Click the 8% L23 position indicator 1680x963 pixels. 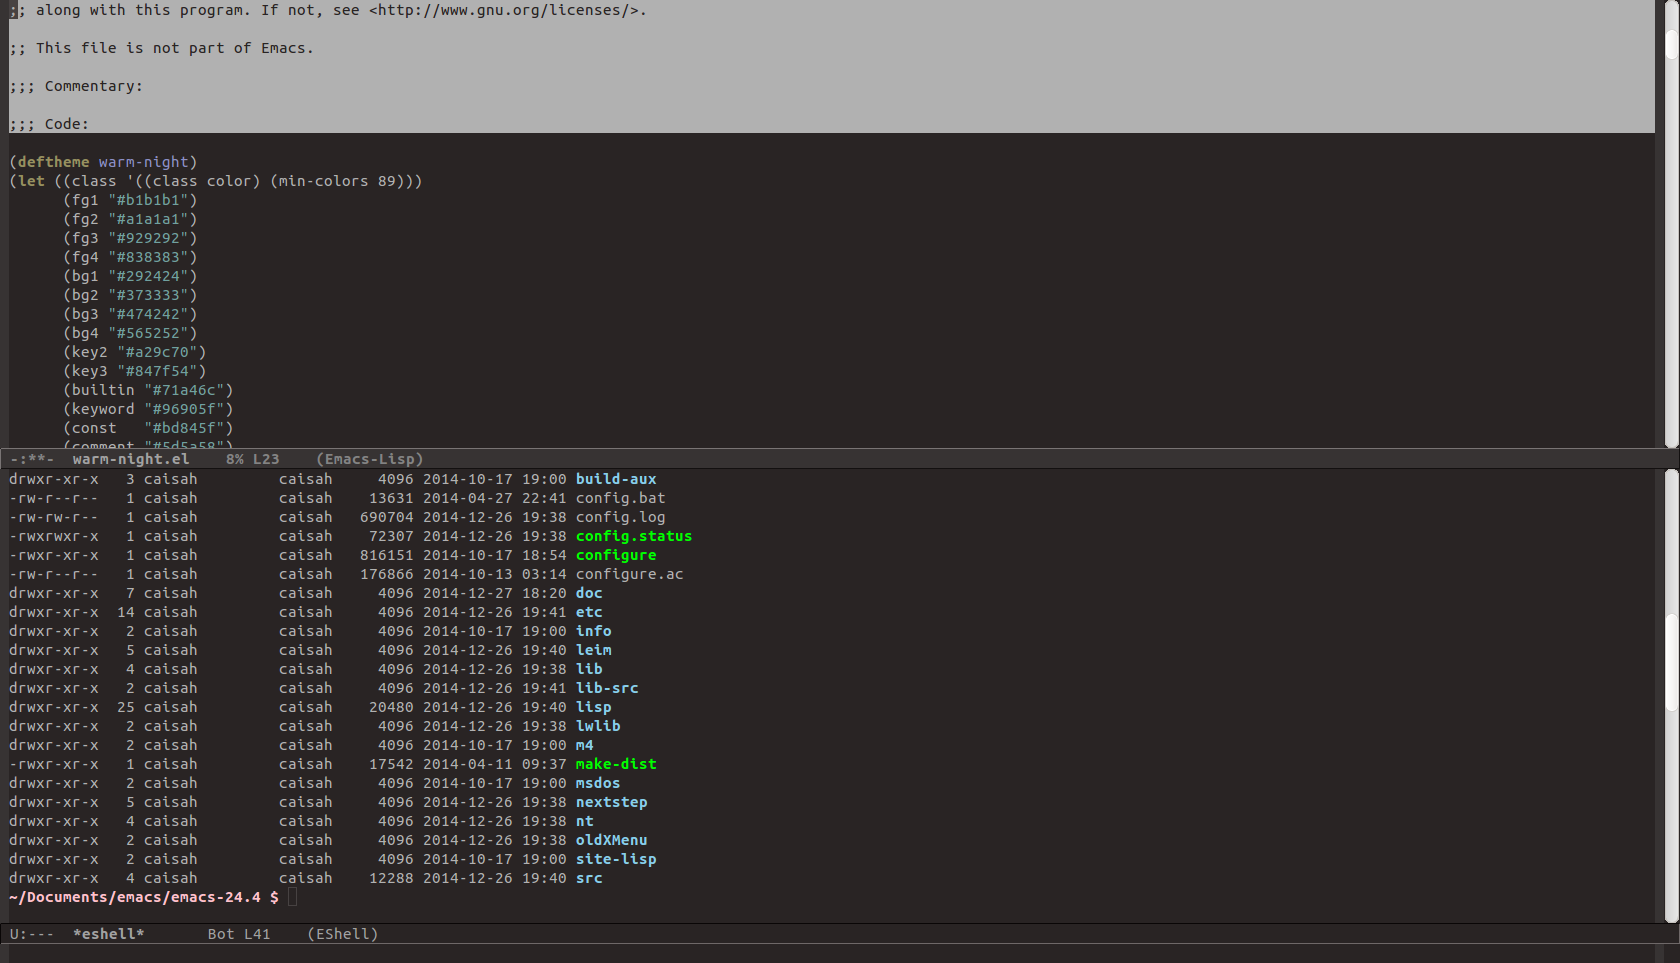click(x=252, y=459)
